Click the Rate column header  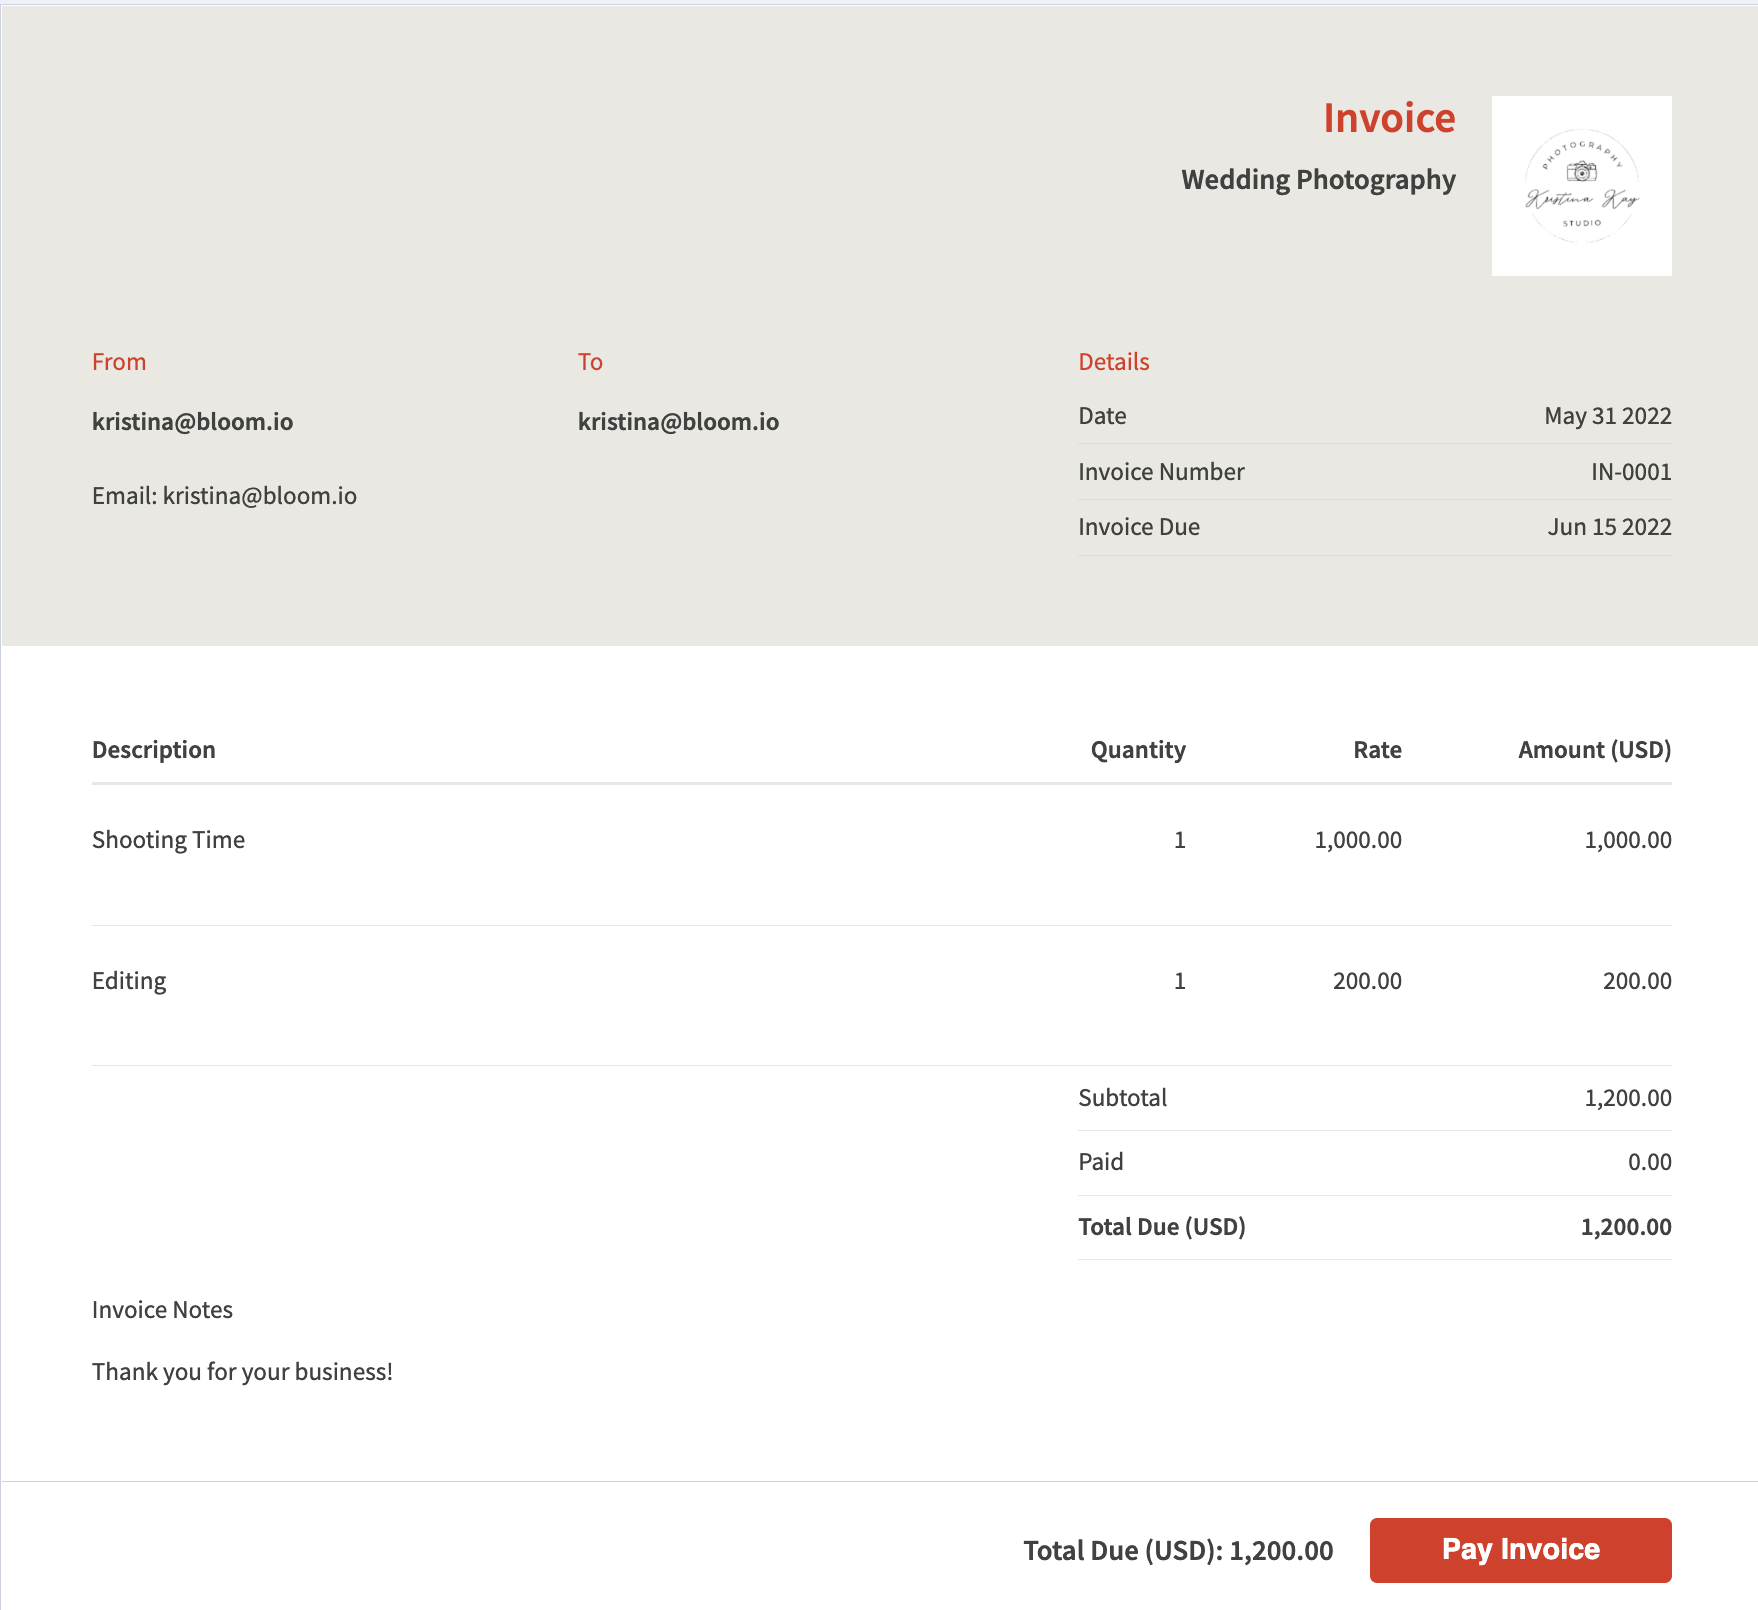[x=1377, y=750]
